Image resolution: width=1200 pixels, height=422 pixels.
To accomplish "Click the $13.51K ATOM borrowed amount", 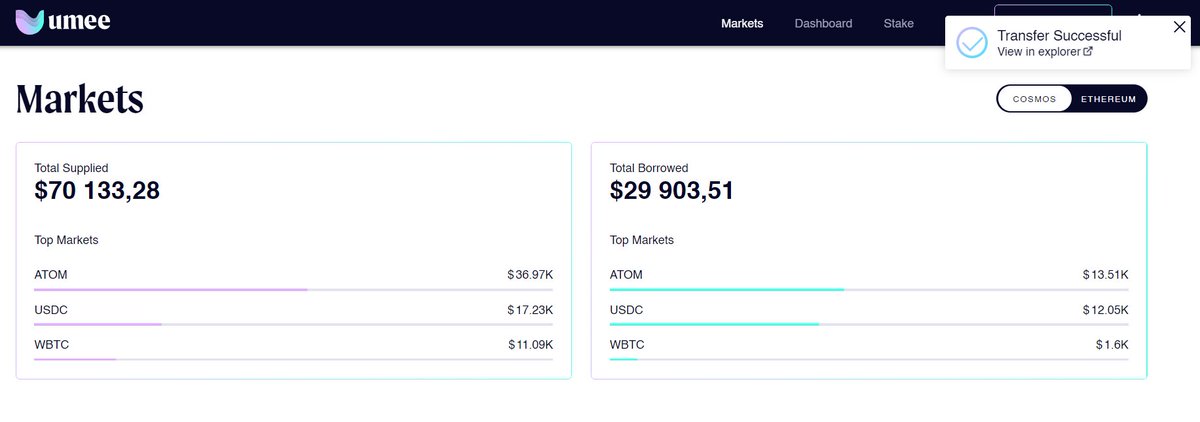I will coord(1106,274).
